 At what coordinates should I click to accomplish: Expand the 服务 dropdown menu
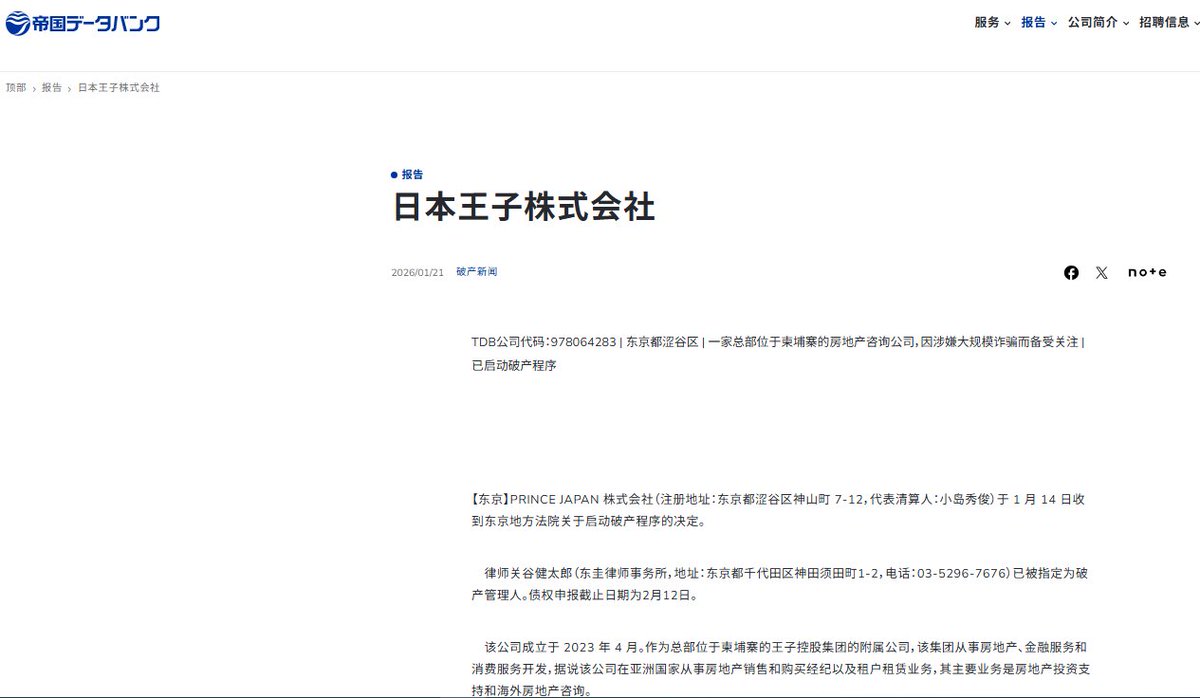[x=992, y=22]
